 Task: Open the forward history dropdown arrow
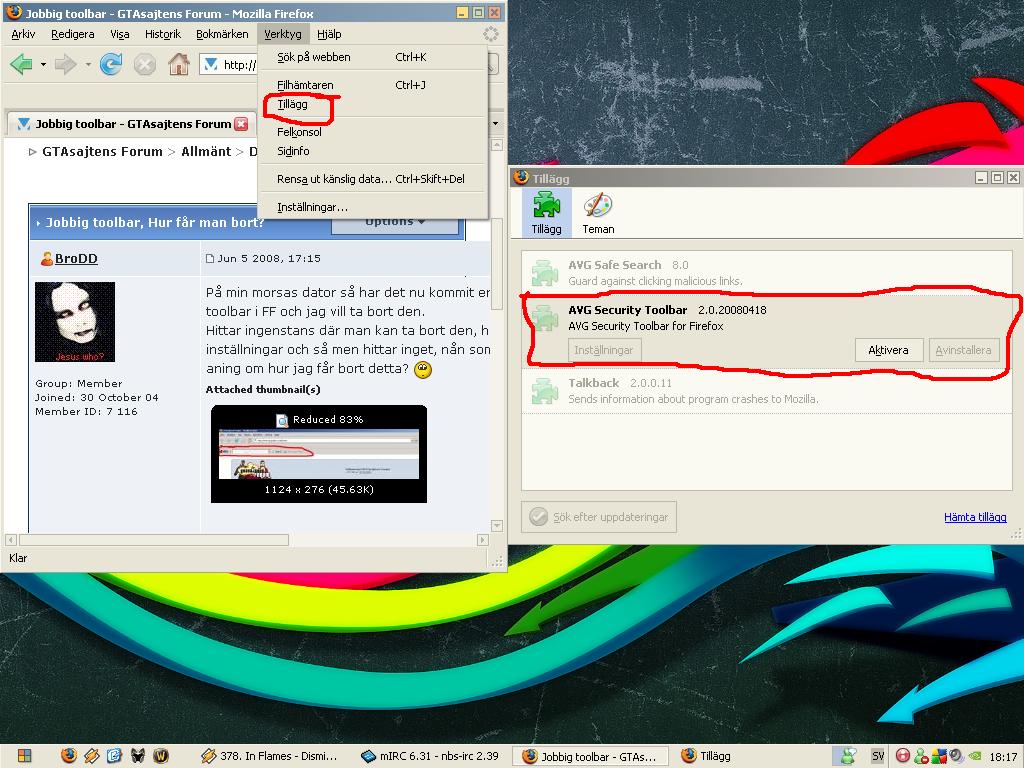tap(88, 65)
